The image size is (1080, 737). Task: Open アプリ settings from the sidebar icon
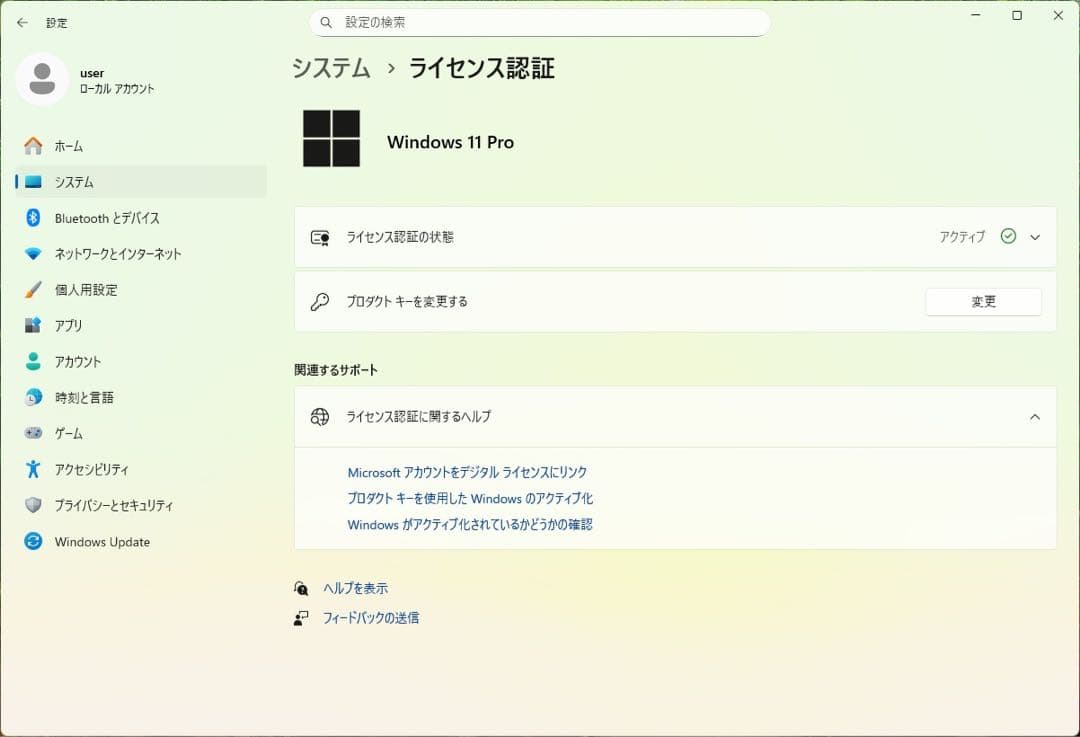point(32,325)
